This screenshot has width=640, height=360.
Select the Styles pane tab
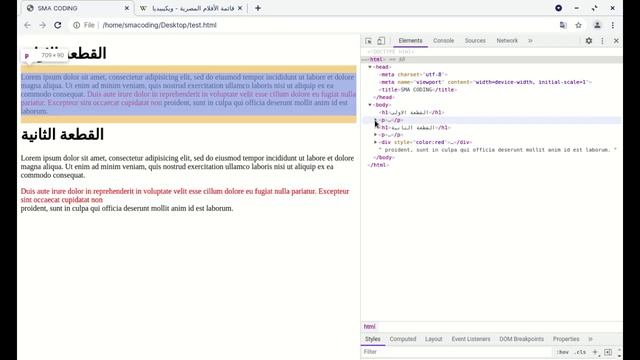372,339
